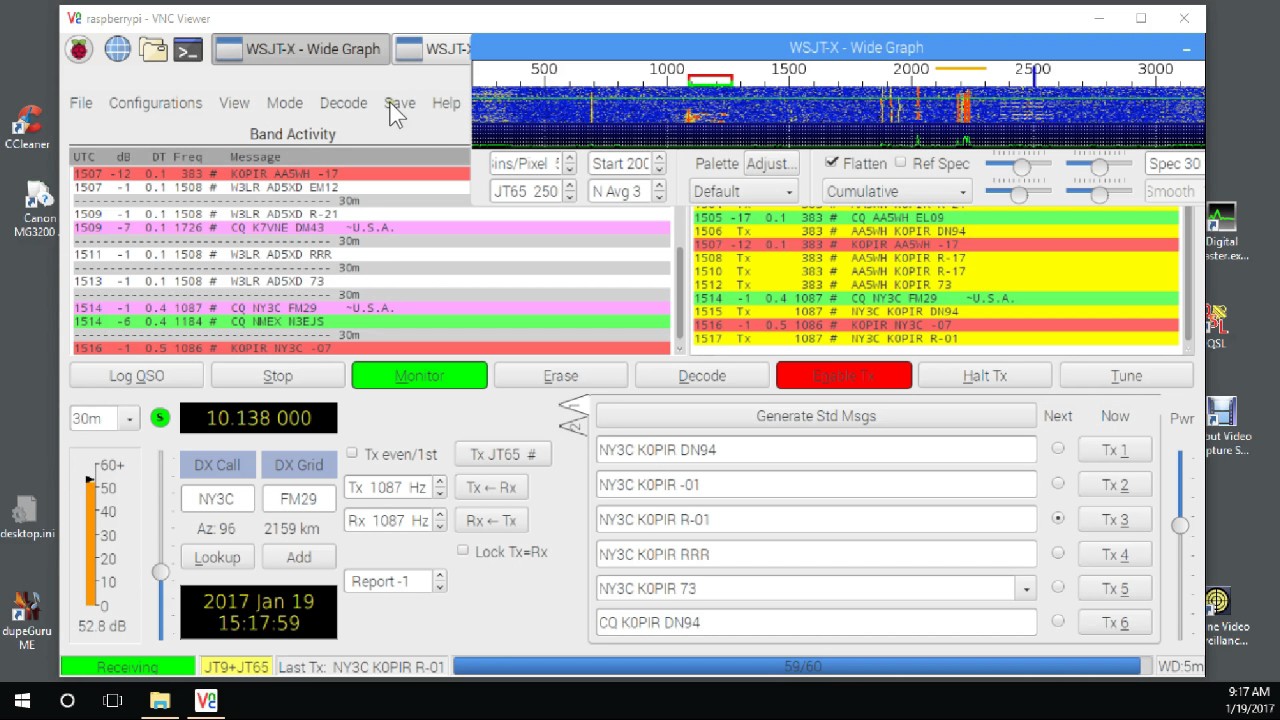
Task: Click the Tx 1087 Hz spinner arrows
Action: 438,488
